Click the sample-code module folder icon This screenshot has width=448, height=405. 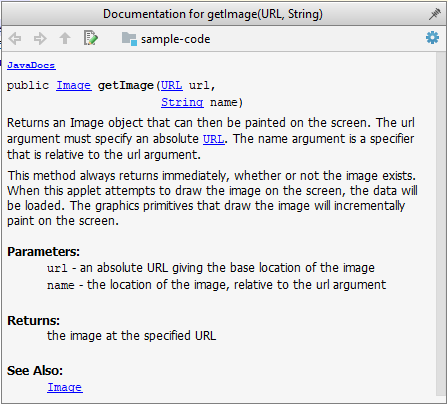129,39
